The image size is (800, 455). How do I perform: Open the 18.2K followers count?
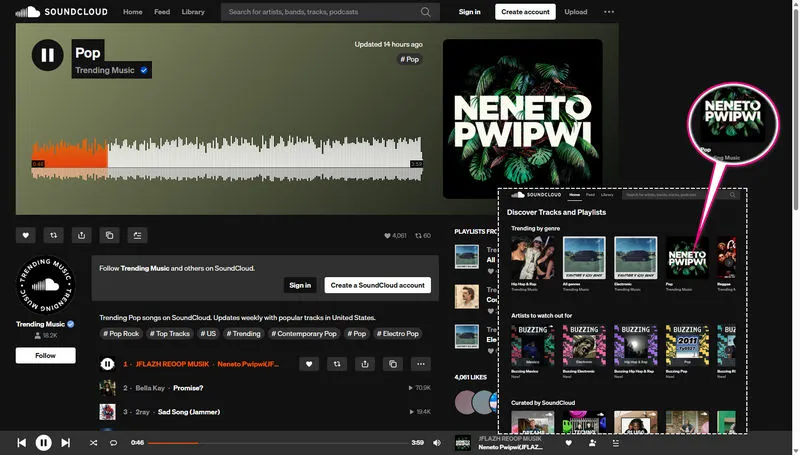[x=46, y=336]
